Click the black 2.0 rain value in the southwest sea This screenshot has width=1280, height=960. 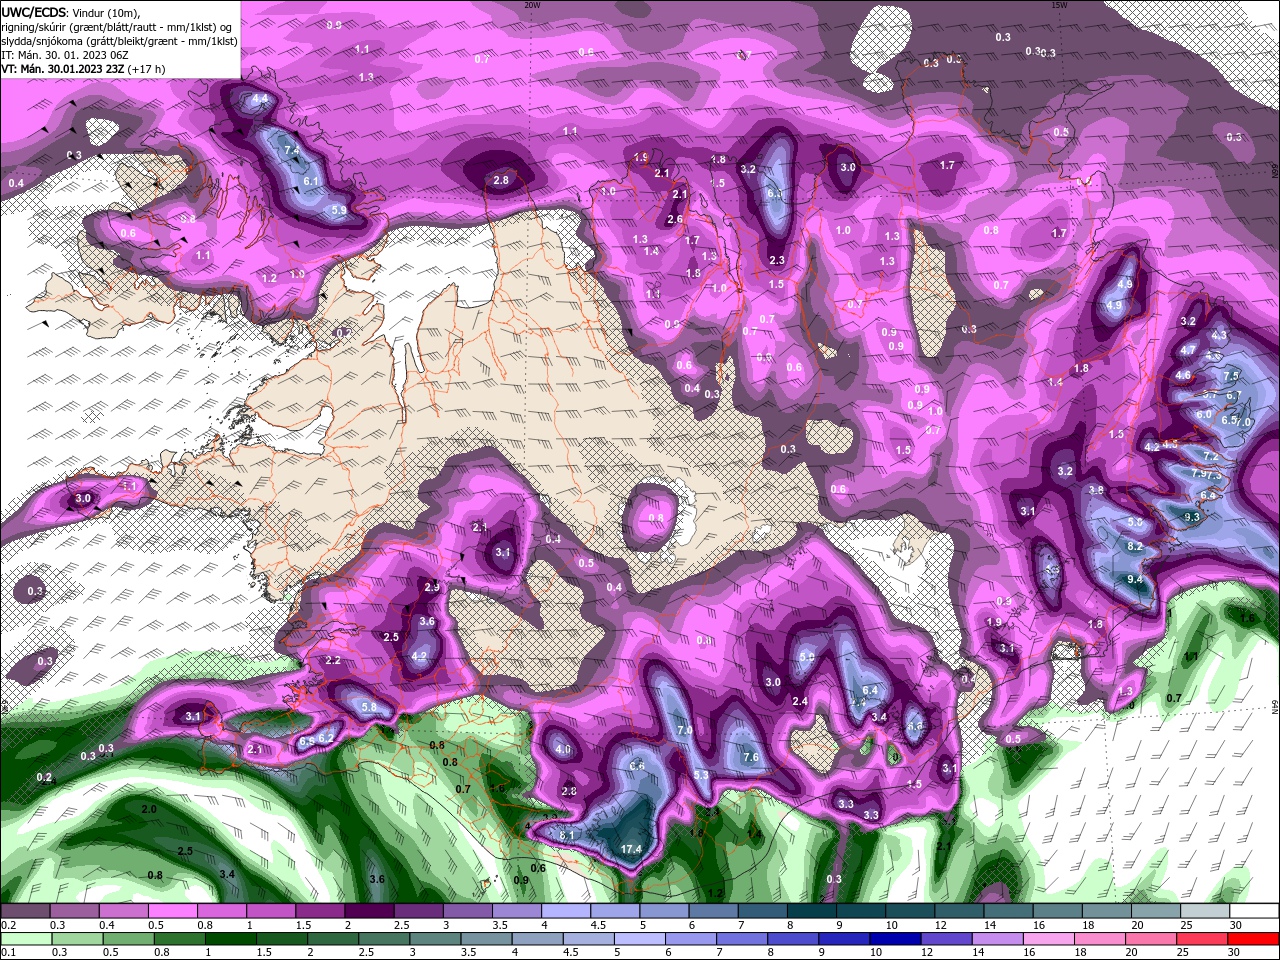(x=149, y=809)
